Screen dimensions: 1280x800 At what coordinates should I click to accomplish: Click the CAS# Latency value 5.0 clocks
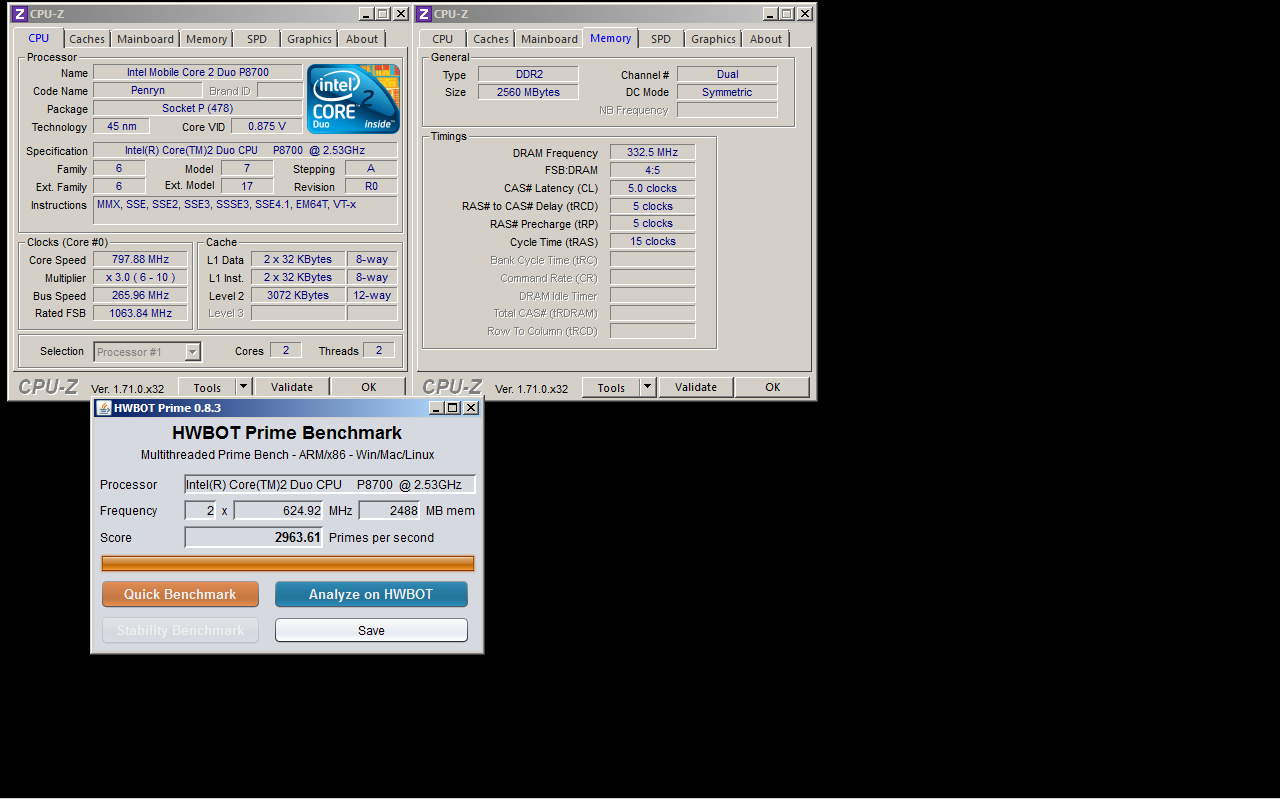point(652,189)
